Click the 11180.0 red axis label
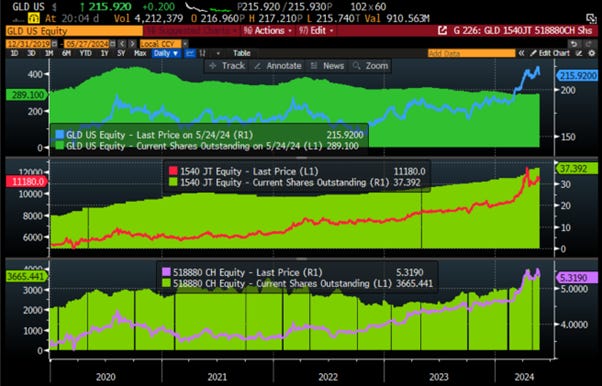 [x=27, y=181]
